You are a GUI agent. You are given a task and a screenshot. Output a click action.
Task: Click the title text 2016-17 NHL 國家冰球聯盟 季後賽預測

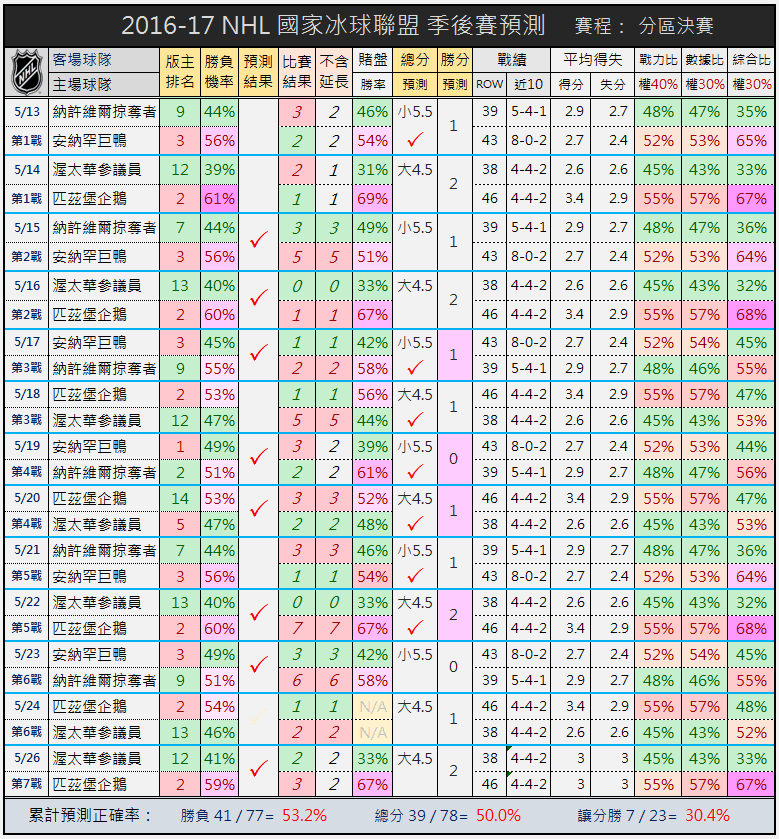(333, 25)
